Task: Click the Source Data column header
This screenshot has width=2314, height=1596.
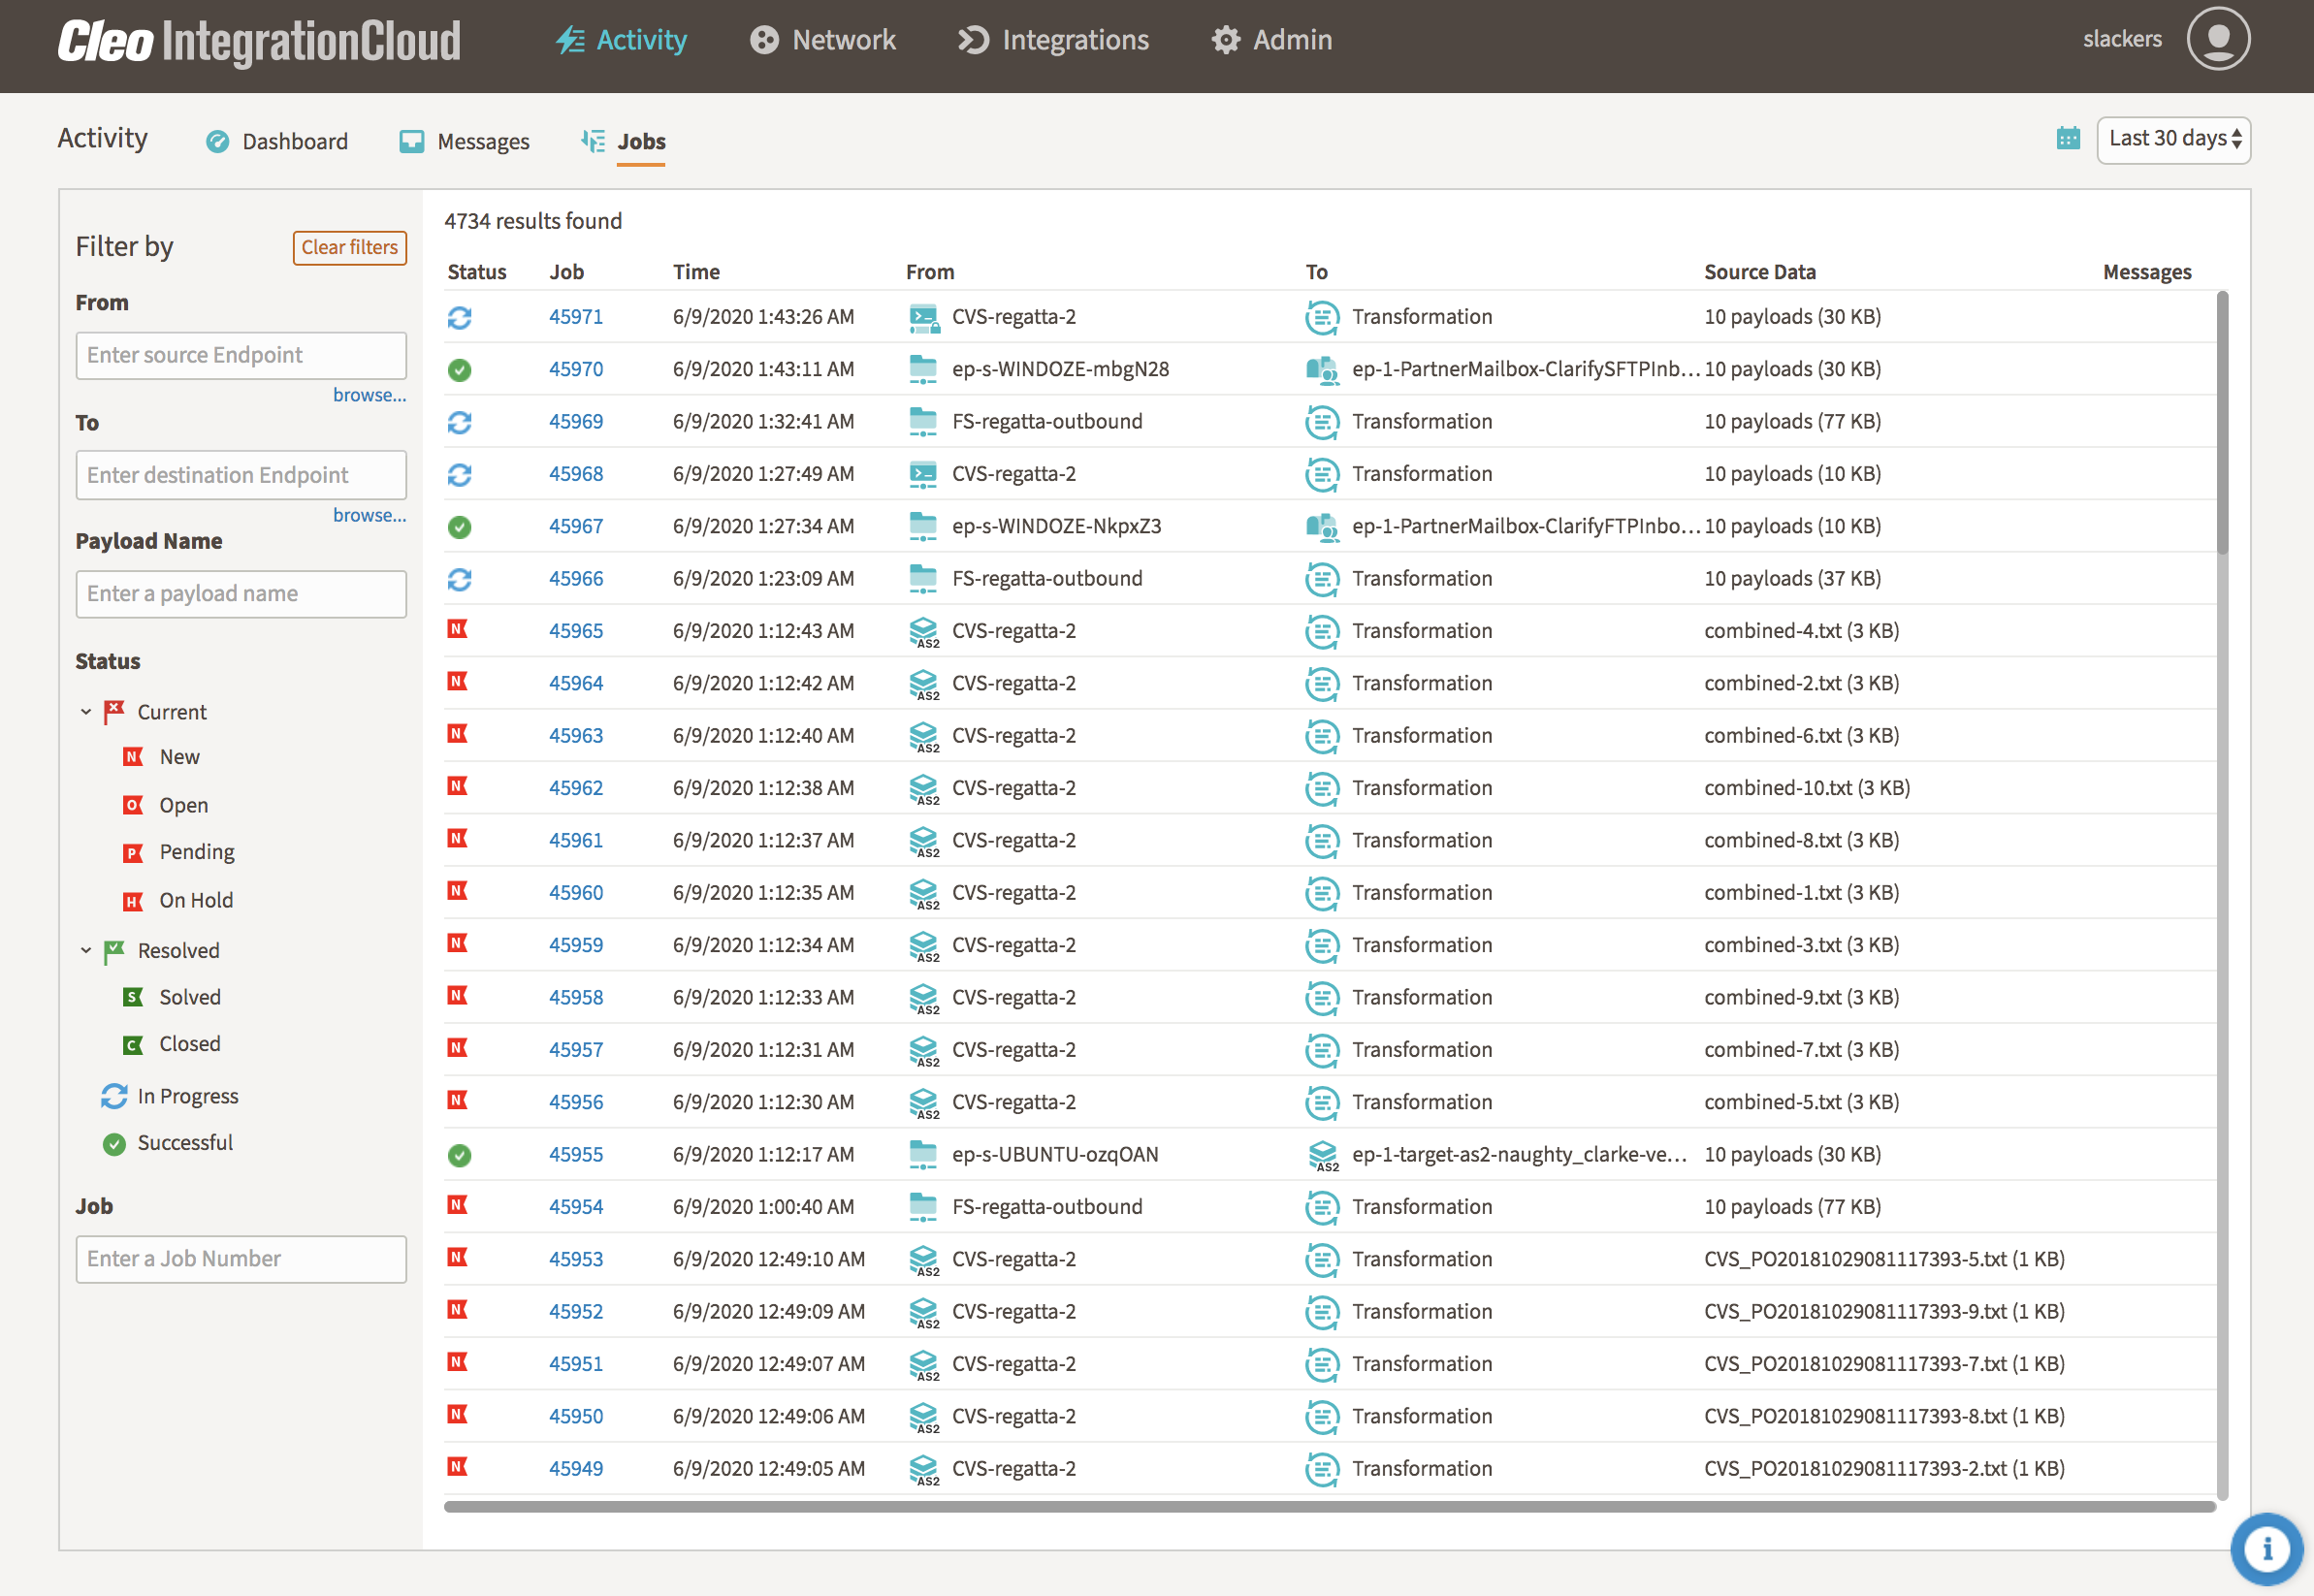Action: click(1759, 272)
